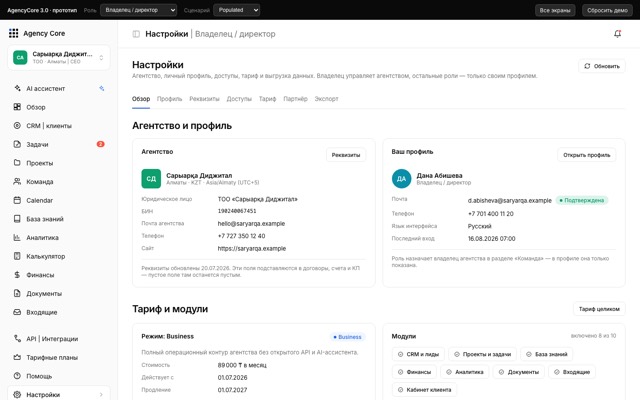Viewport: 640px width, 400px height.
Task: Open the Роль dropdown Владелец / директор
Action: (139, 10)
